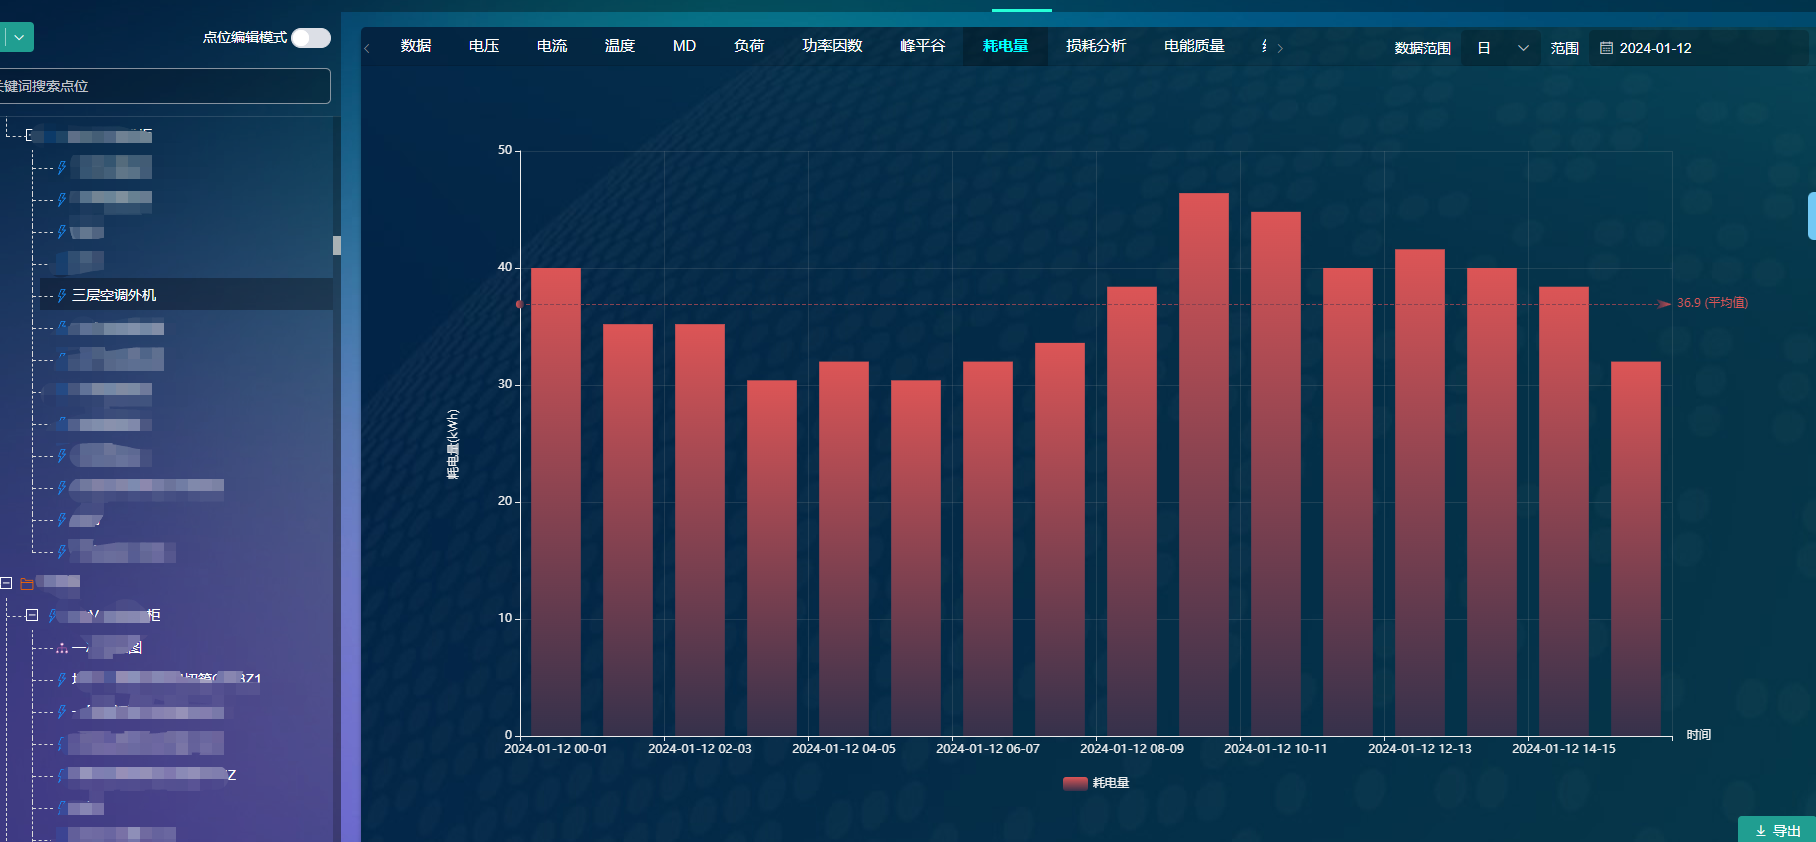The width and height of the screenshot is (1816, 842).
Task: Click the lightning icon beside 三层空调外机
Action: click(x=62, y=295)
